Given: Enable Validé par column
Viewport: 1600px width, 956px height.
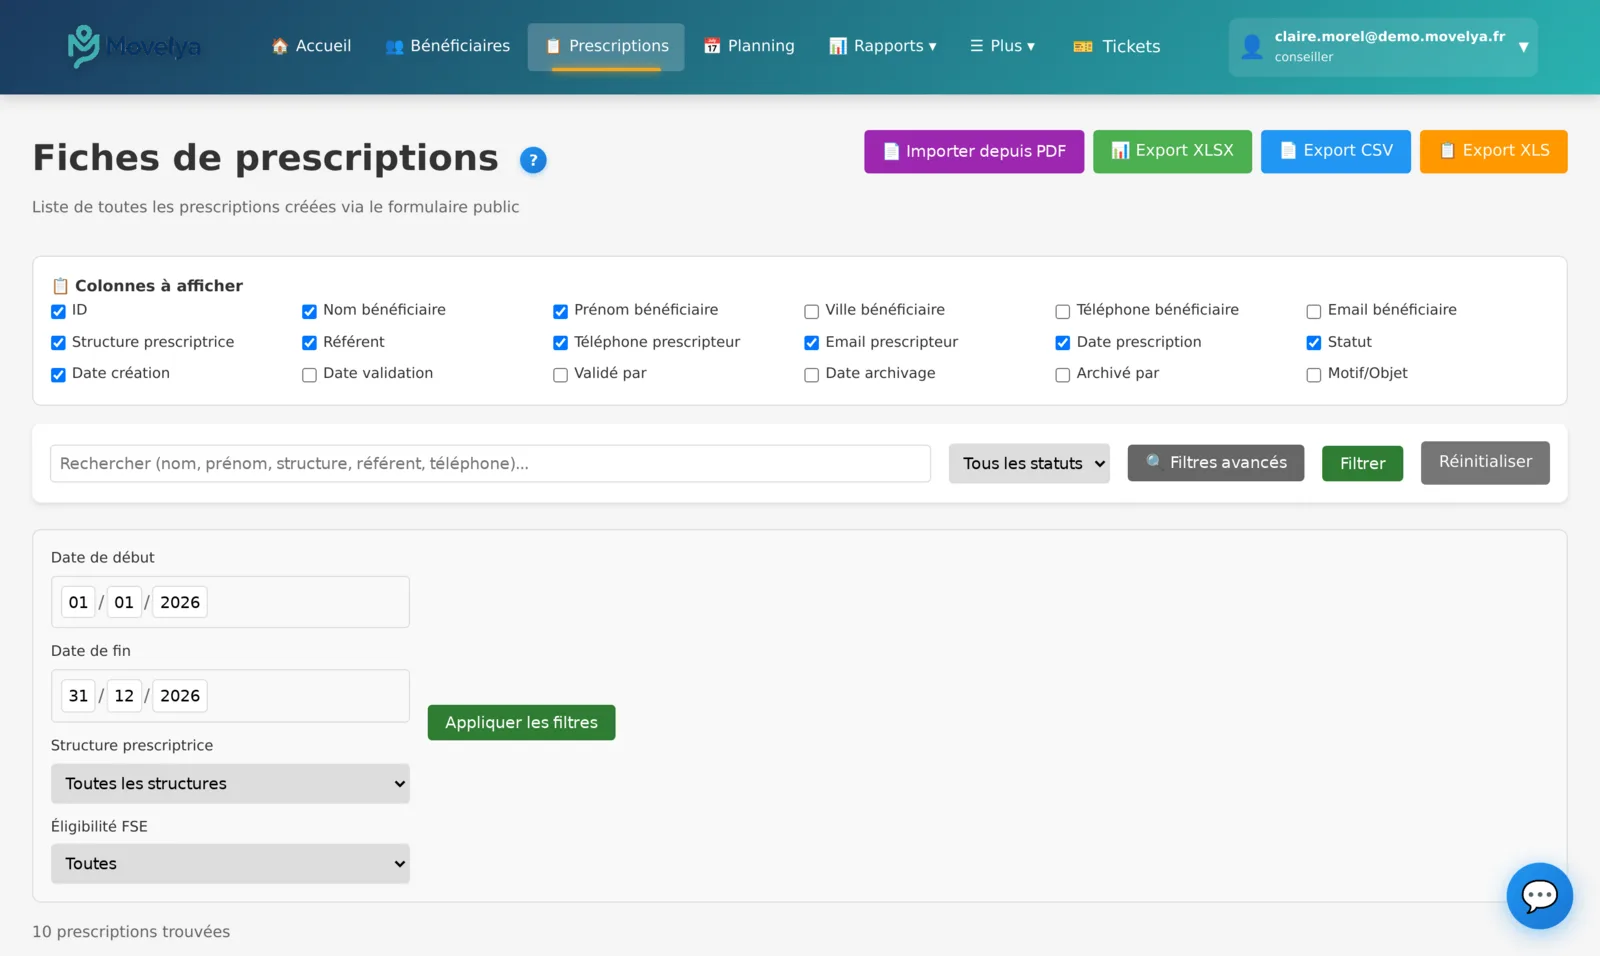Looking at the screenshot, I should (560, 374).
